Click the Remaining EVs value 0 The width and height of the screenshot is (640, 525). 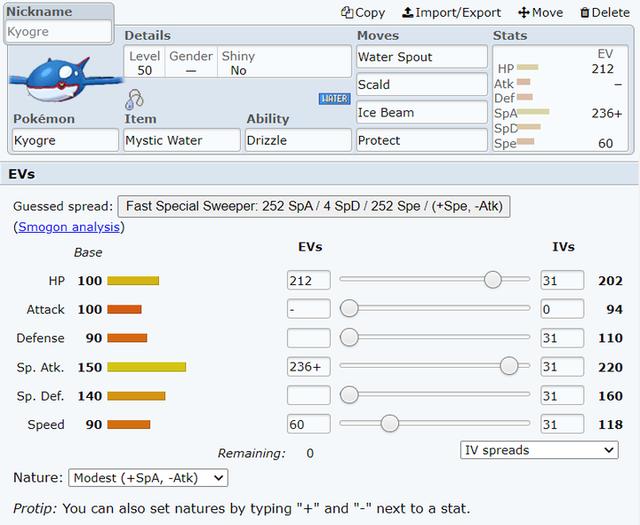tap(310, 453)
